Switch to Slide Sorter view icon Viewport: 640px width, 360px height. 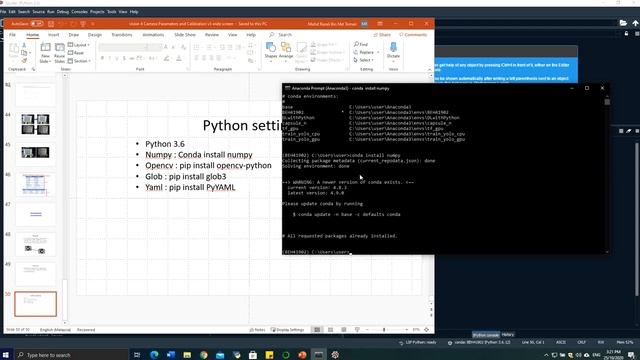click(330, 329)
